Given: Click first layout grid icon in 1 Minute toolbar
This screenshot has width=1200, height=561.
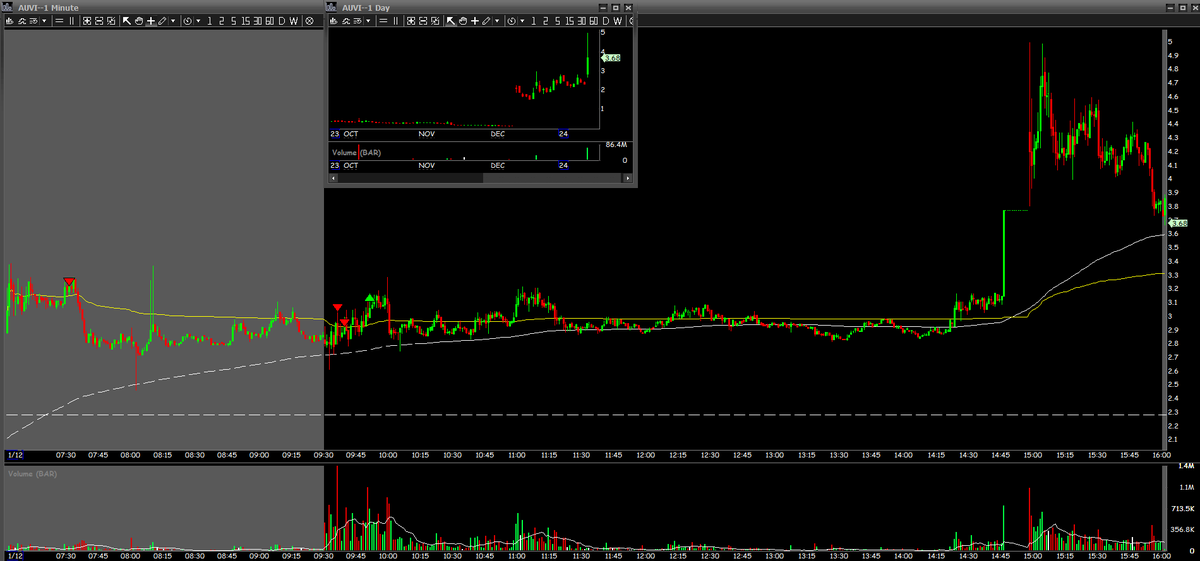Looking at the screenshot, I should [x=87, y=21].
